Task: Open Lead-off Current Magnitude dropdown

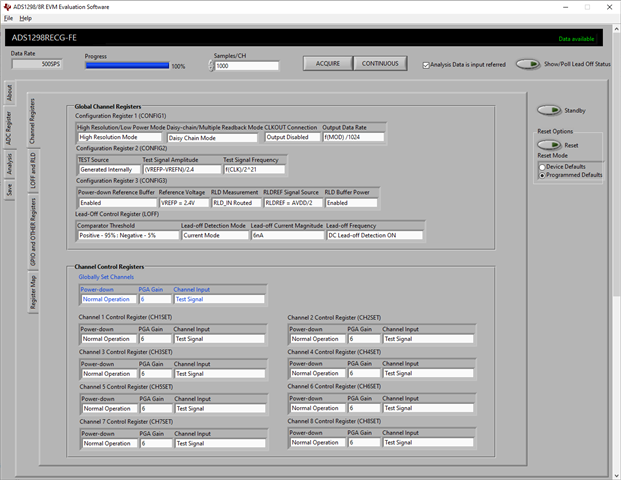Action: [288, 235]
